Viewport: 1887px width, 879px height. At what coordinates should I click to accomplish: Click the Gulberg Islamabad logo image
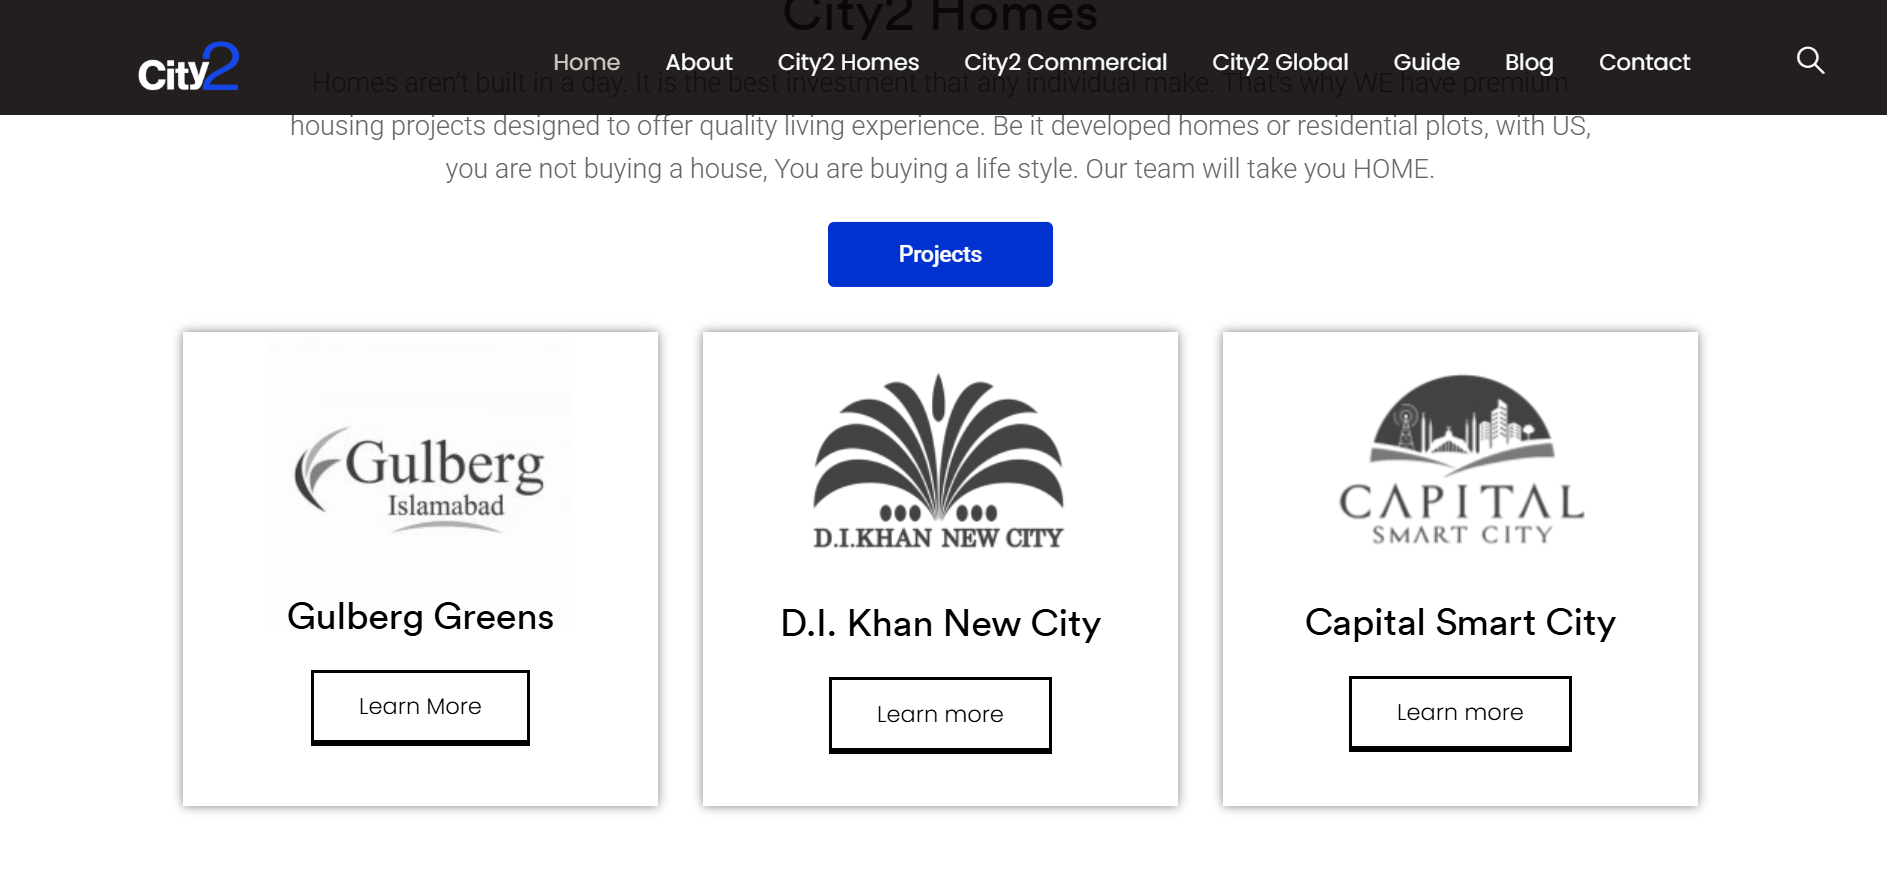pyautogui.click(x=420, y=473)
